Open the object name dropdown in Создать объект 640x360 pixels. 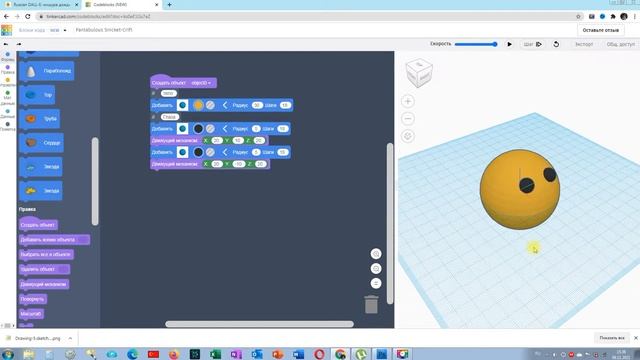tap(201, 83)
